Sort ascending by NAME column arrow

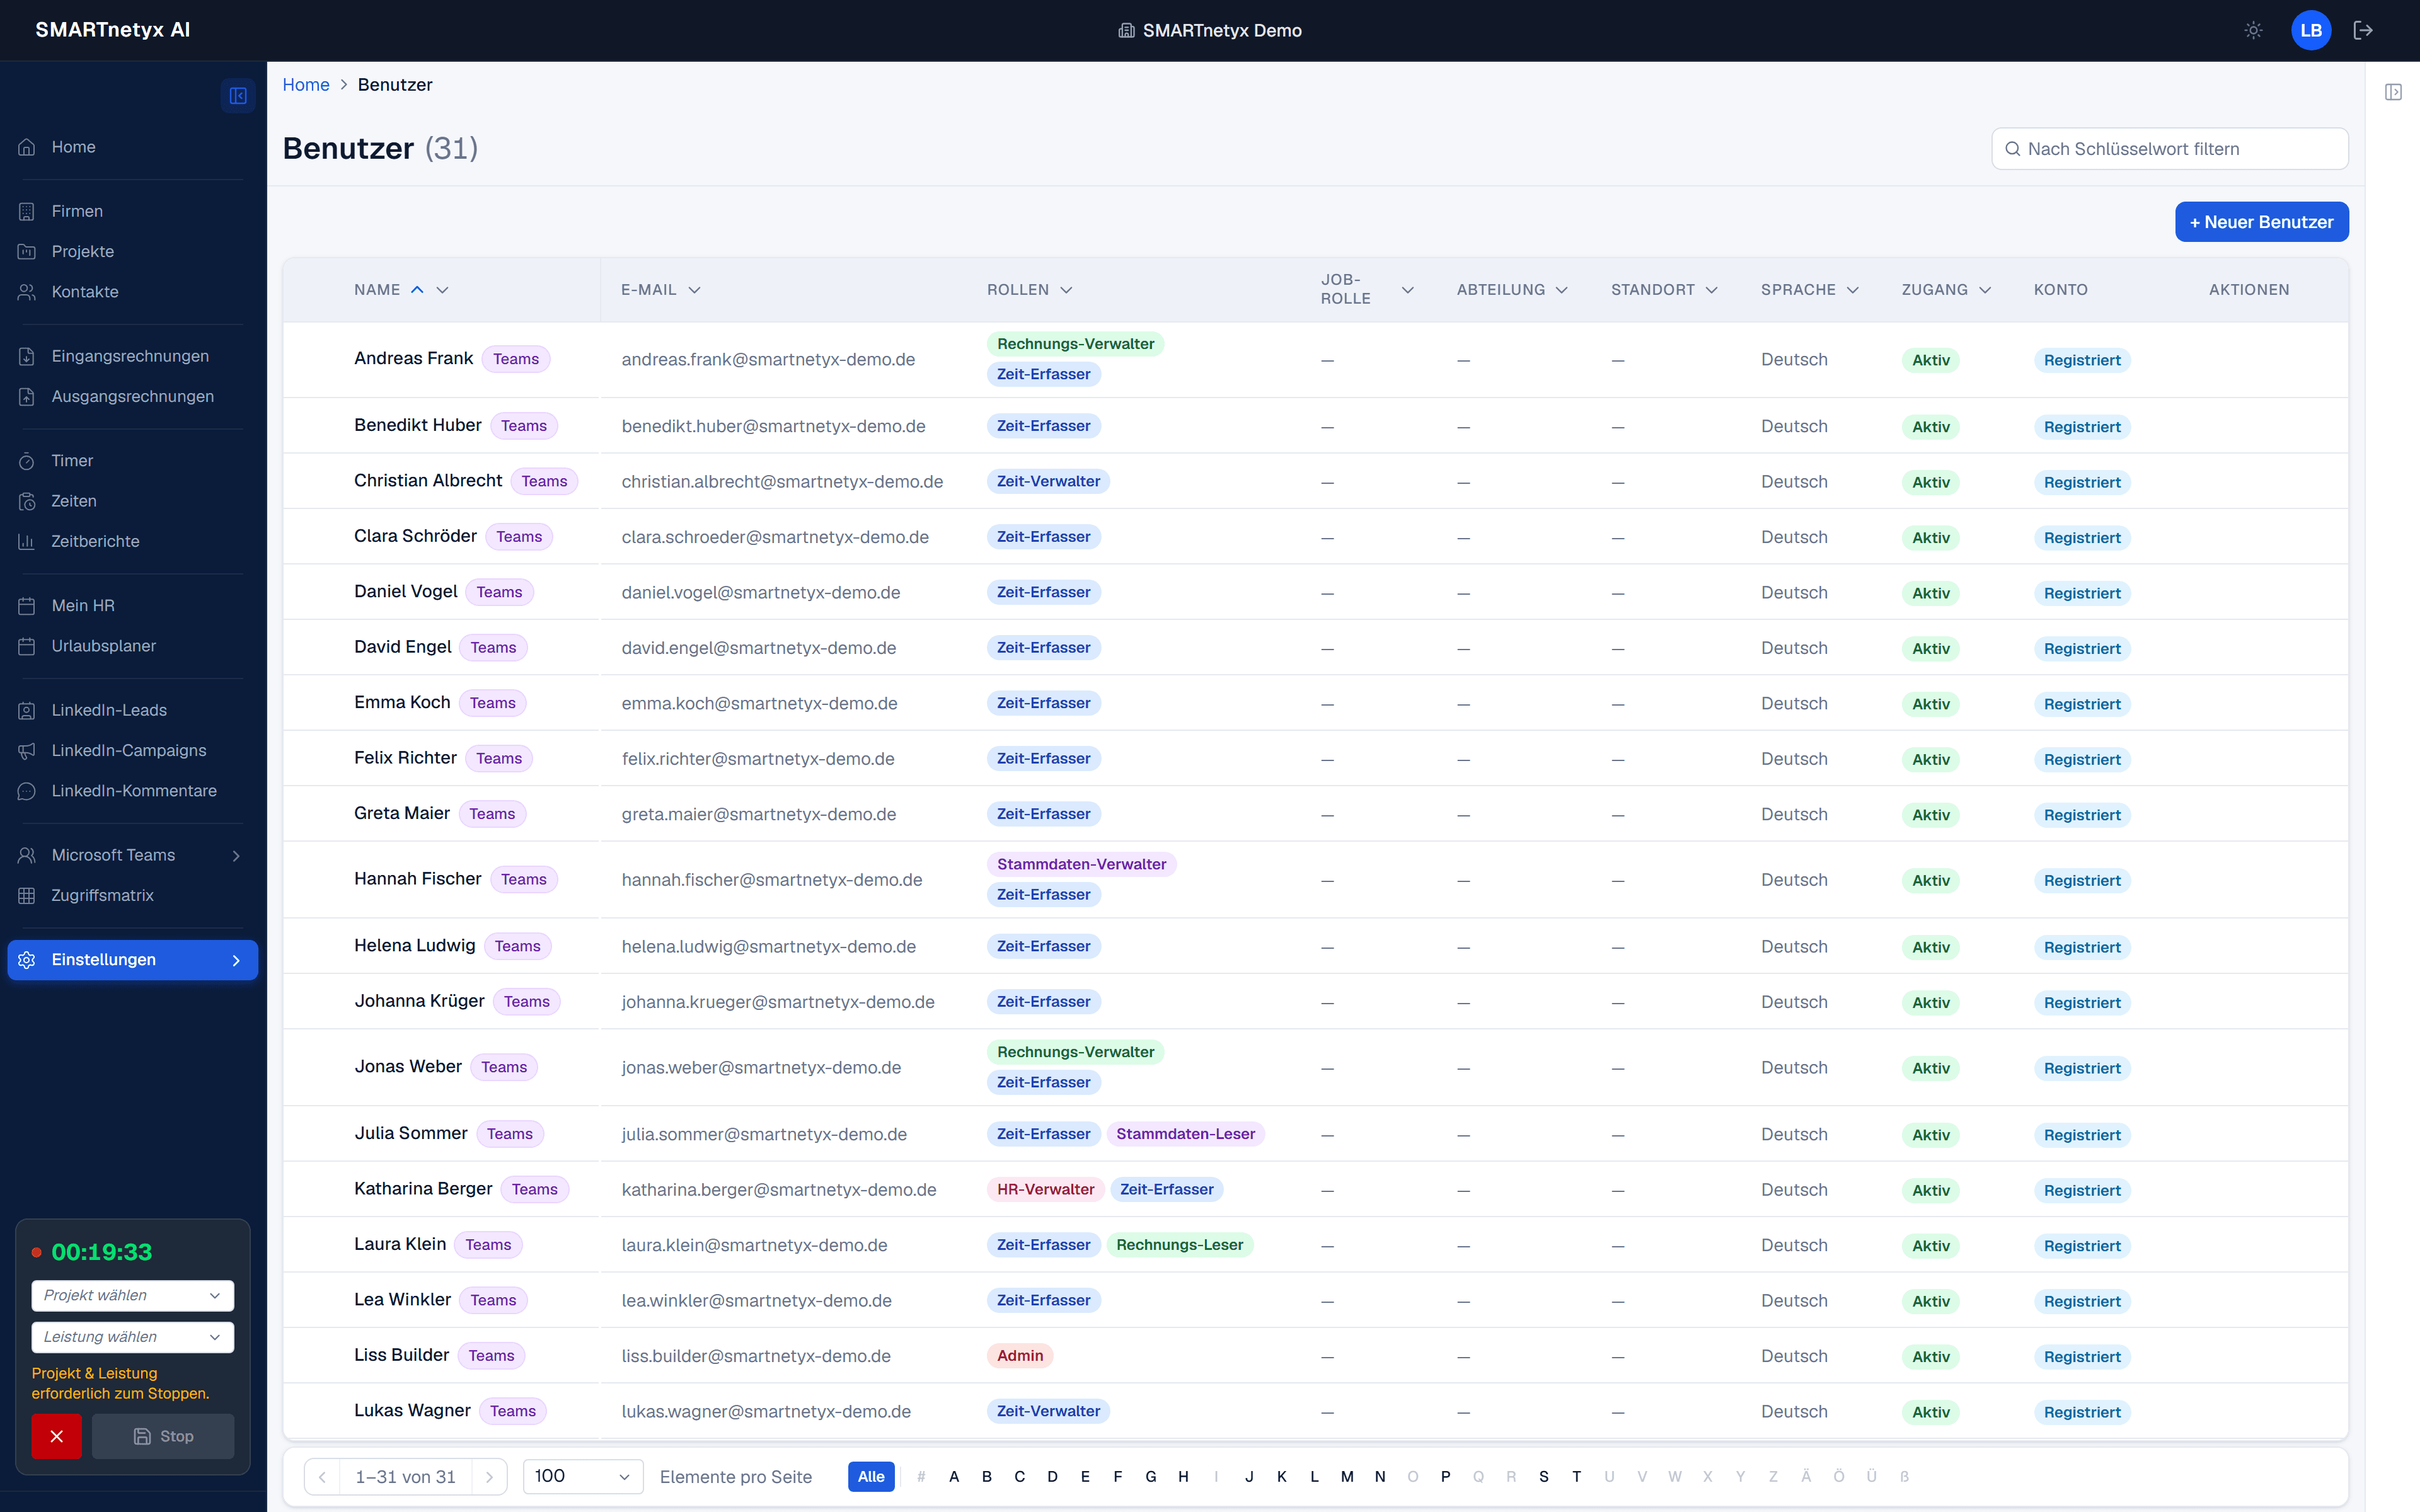click(418, 290)
